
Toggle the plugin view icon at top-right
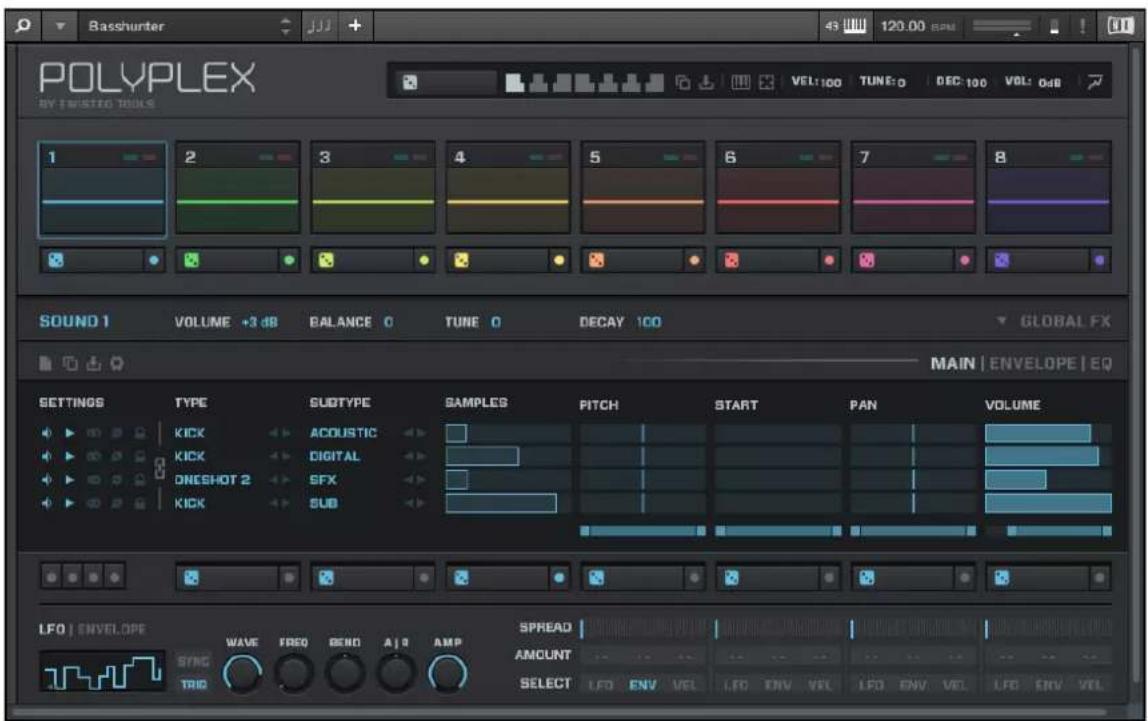1119,26
